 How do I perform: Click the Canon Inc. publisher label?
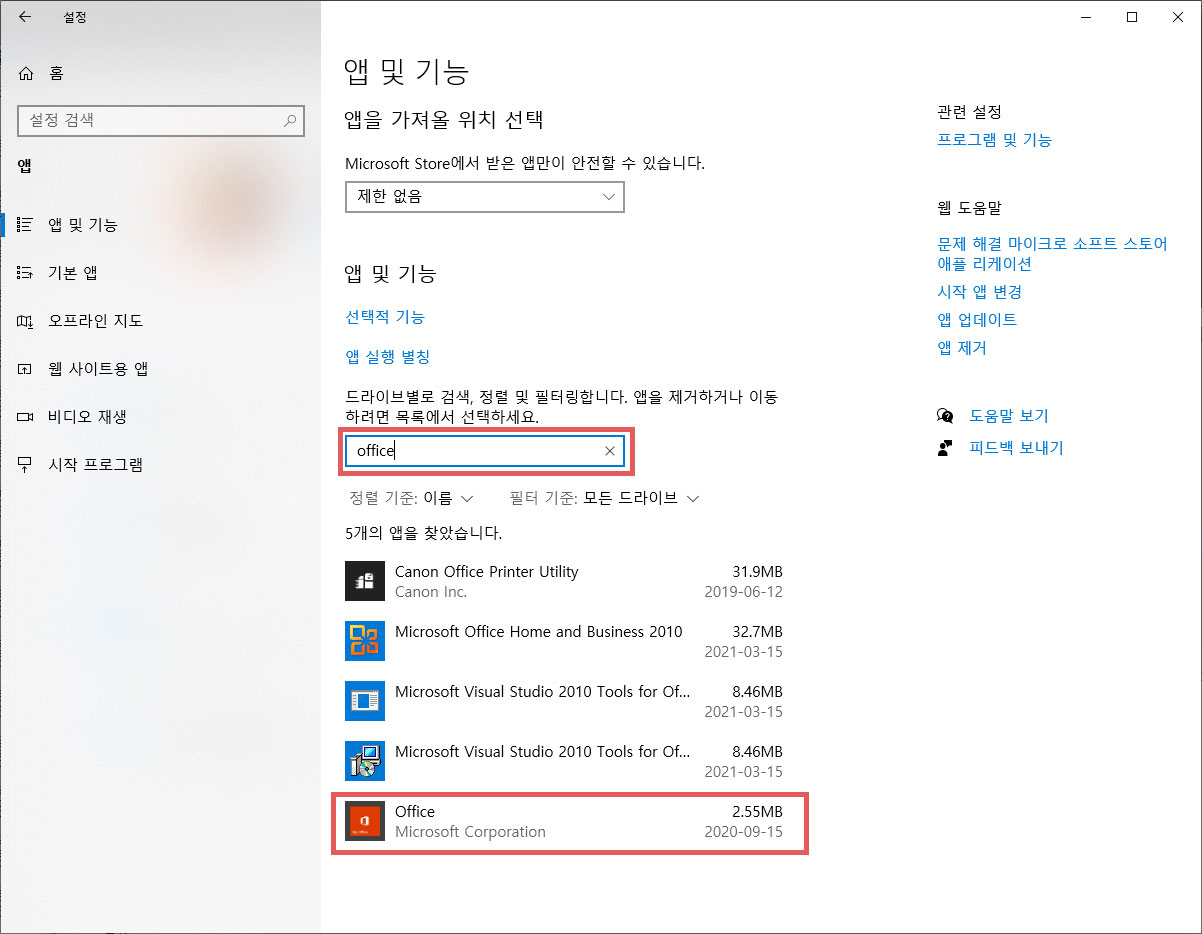[431, 592]
